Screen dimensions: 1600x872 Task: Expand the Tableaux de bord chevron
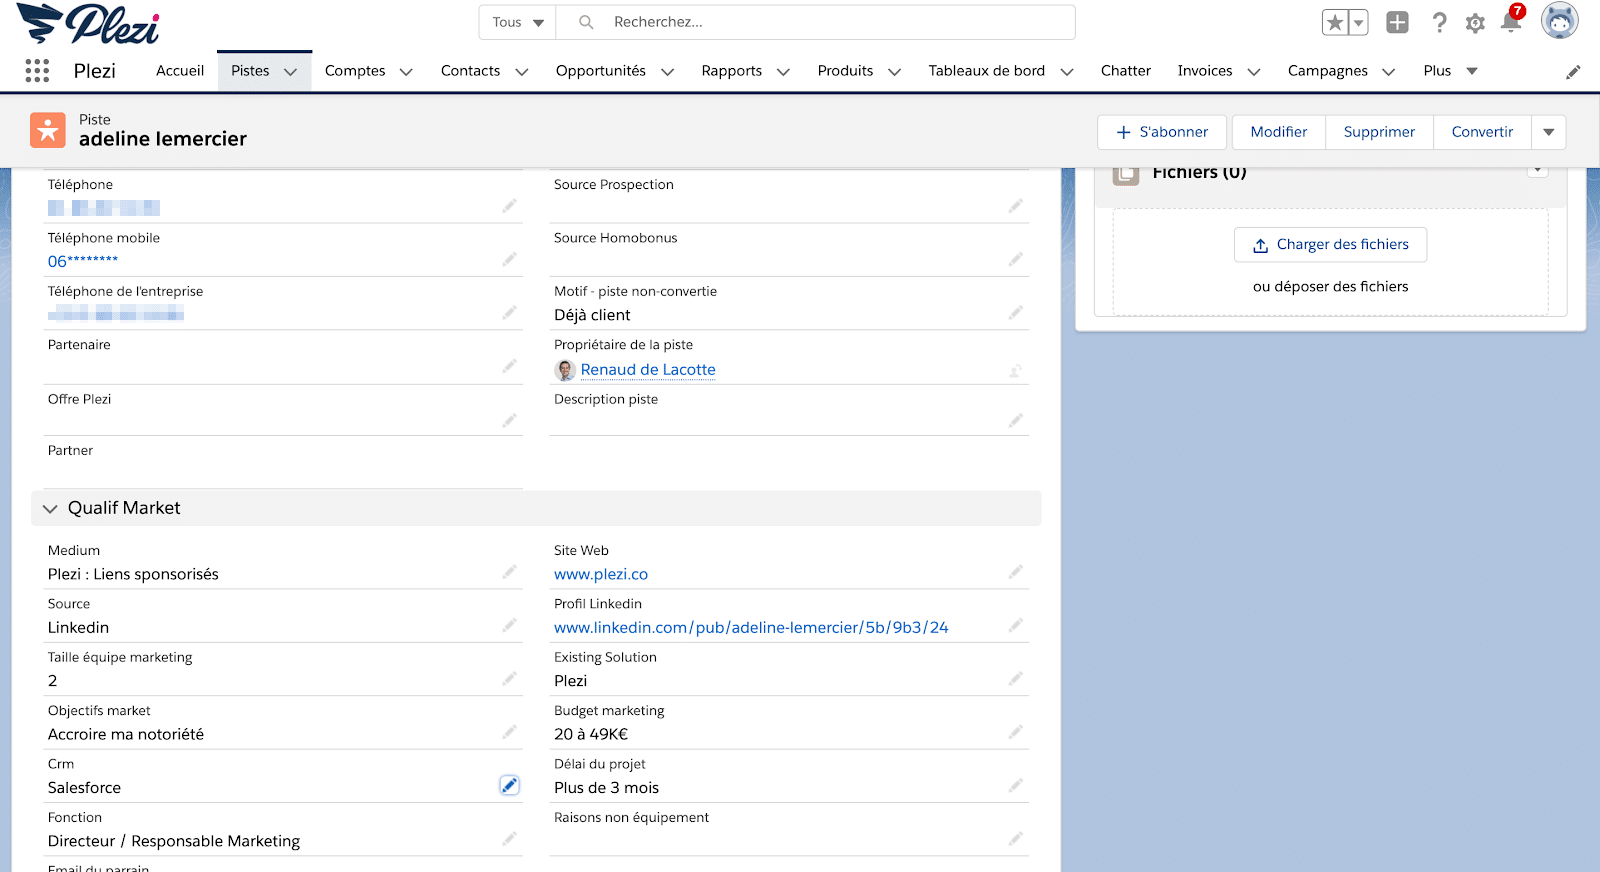1067,72
